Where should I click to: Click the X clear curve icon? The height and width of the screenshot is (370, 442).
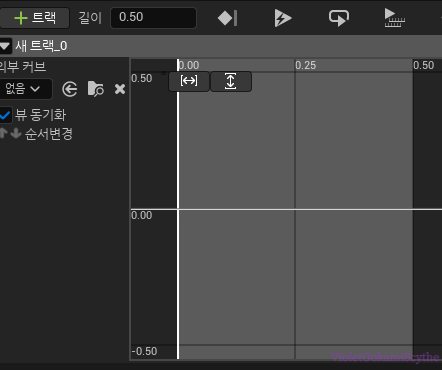[x=120, y=89]
